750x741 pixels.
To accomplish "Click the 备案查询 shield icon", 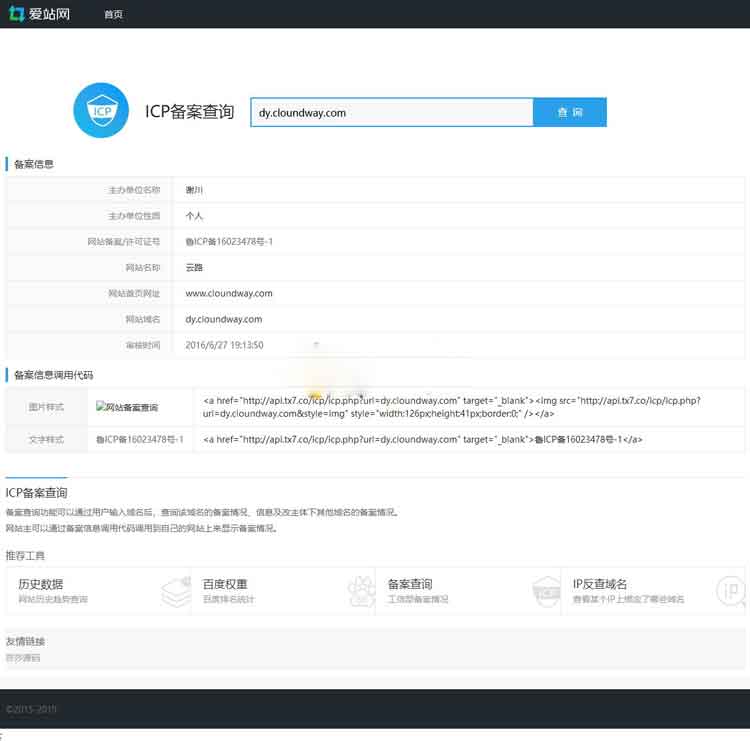I will point(546,592).
